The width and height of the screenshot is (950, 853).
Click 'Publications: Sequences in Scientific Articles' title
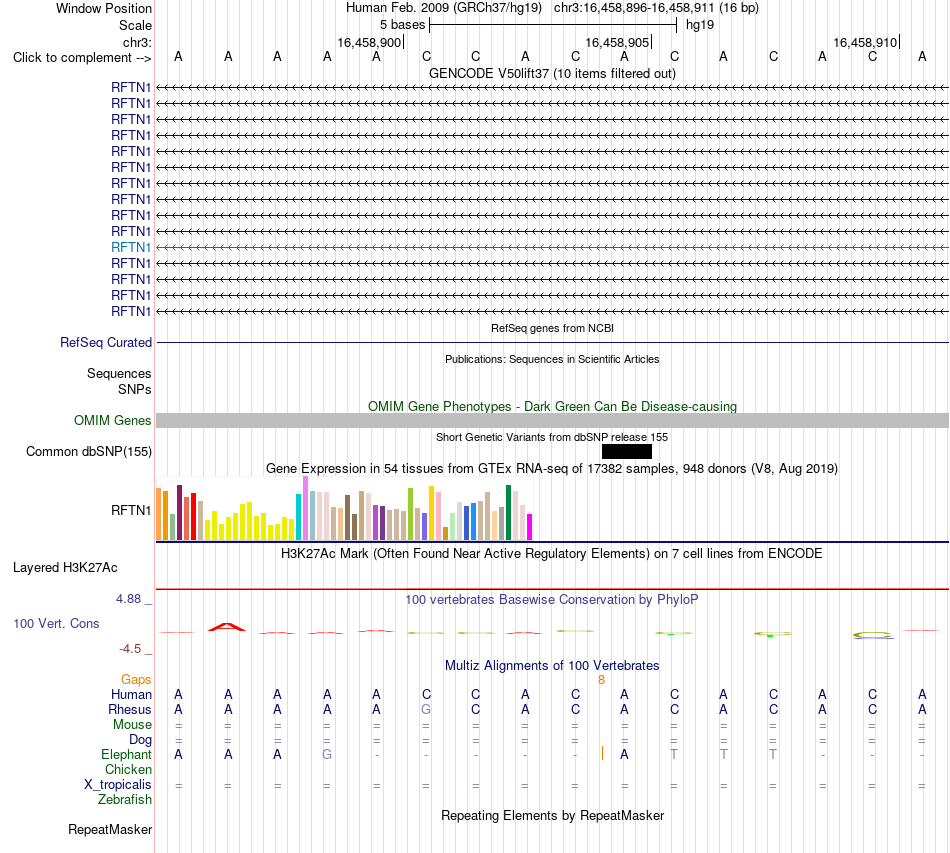[x=552, y=359]
